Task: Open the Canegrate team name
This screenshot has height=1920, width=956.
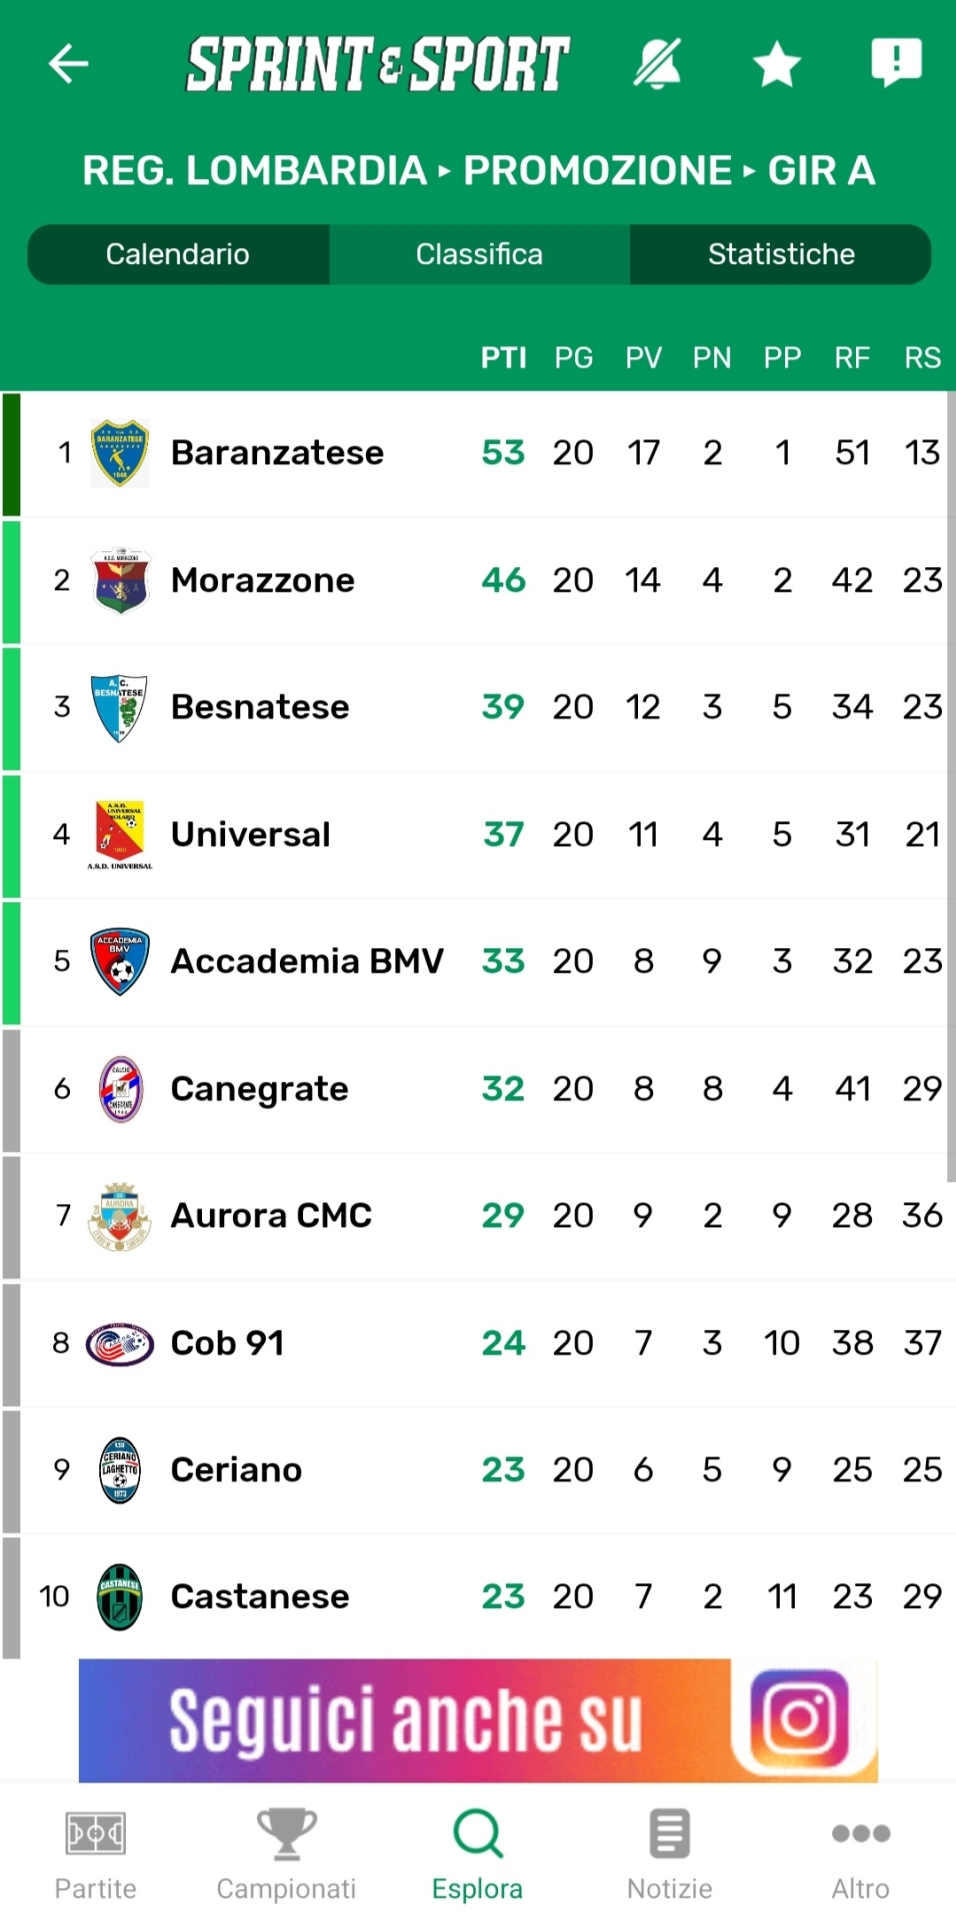Action: (260, 1089)
